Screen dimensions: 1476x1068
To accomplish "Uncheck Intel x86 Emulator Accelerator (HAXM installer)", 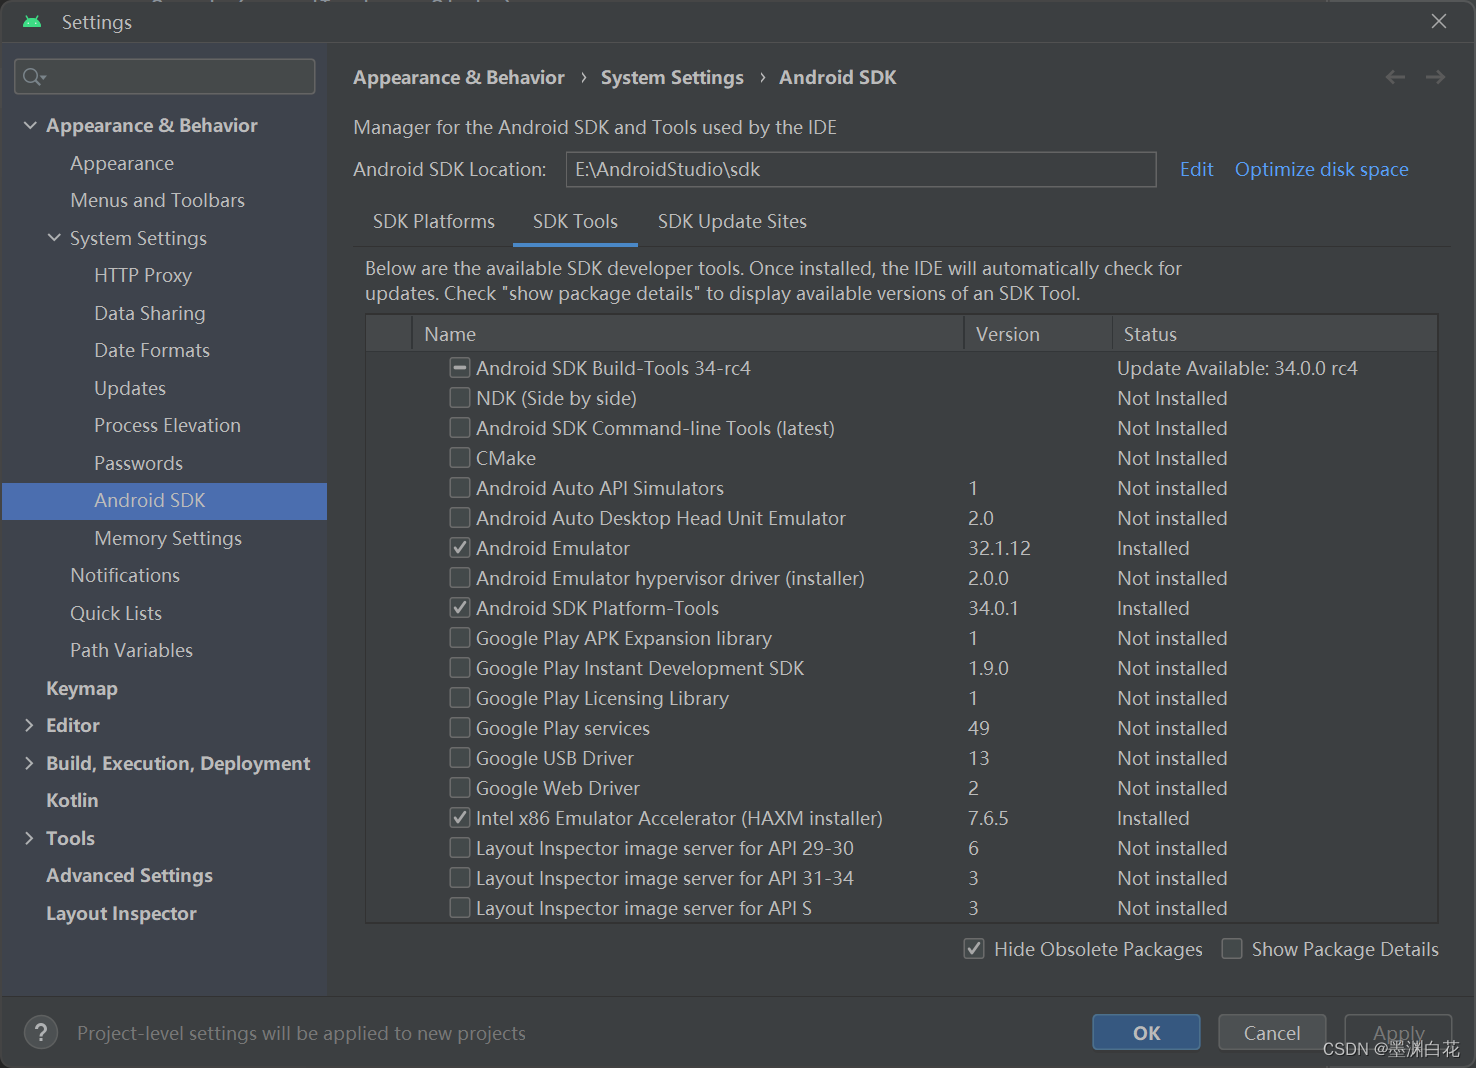I will 459,817.
